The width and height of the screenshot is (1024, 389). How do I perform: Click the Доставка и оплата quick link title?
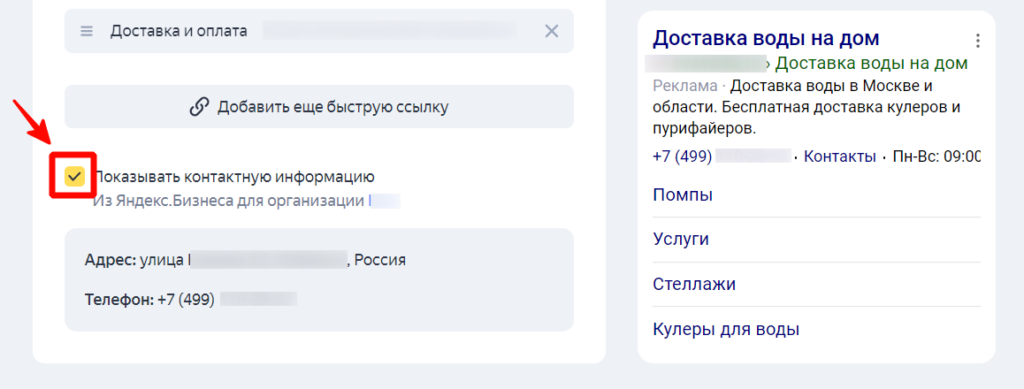tap(178, 31)
